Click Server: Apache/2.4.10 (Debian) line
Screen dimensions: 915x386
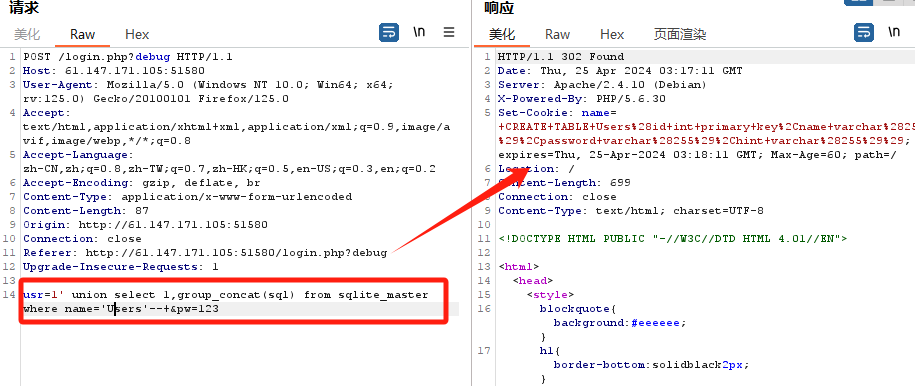coord(603,85)
